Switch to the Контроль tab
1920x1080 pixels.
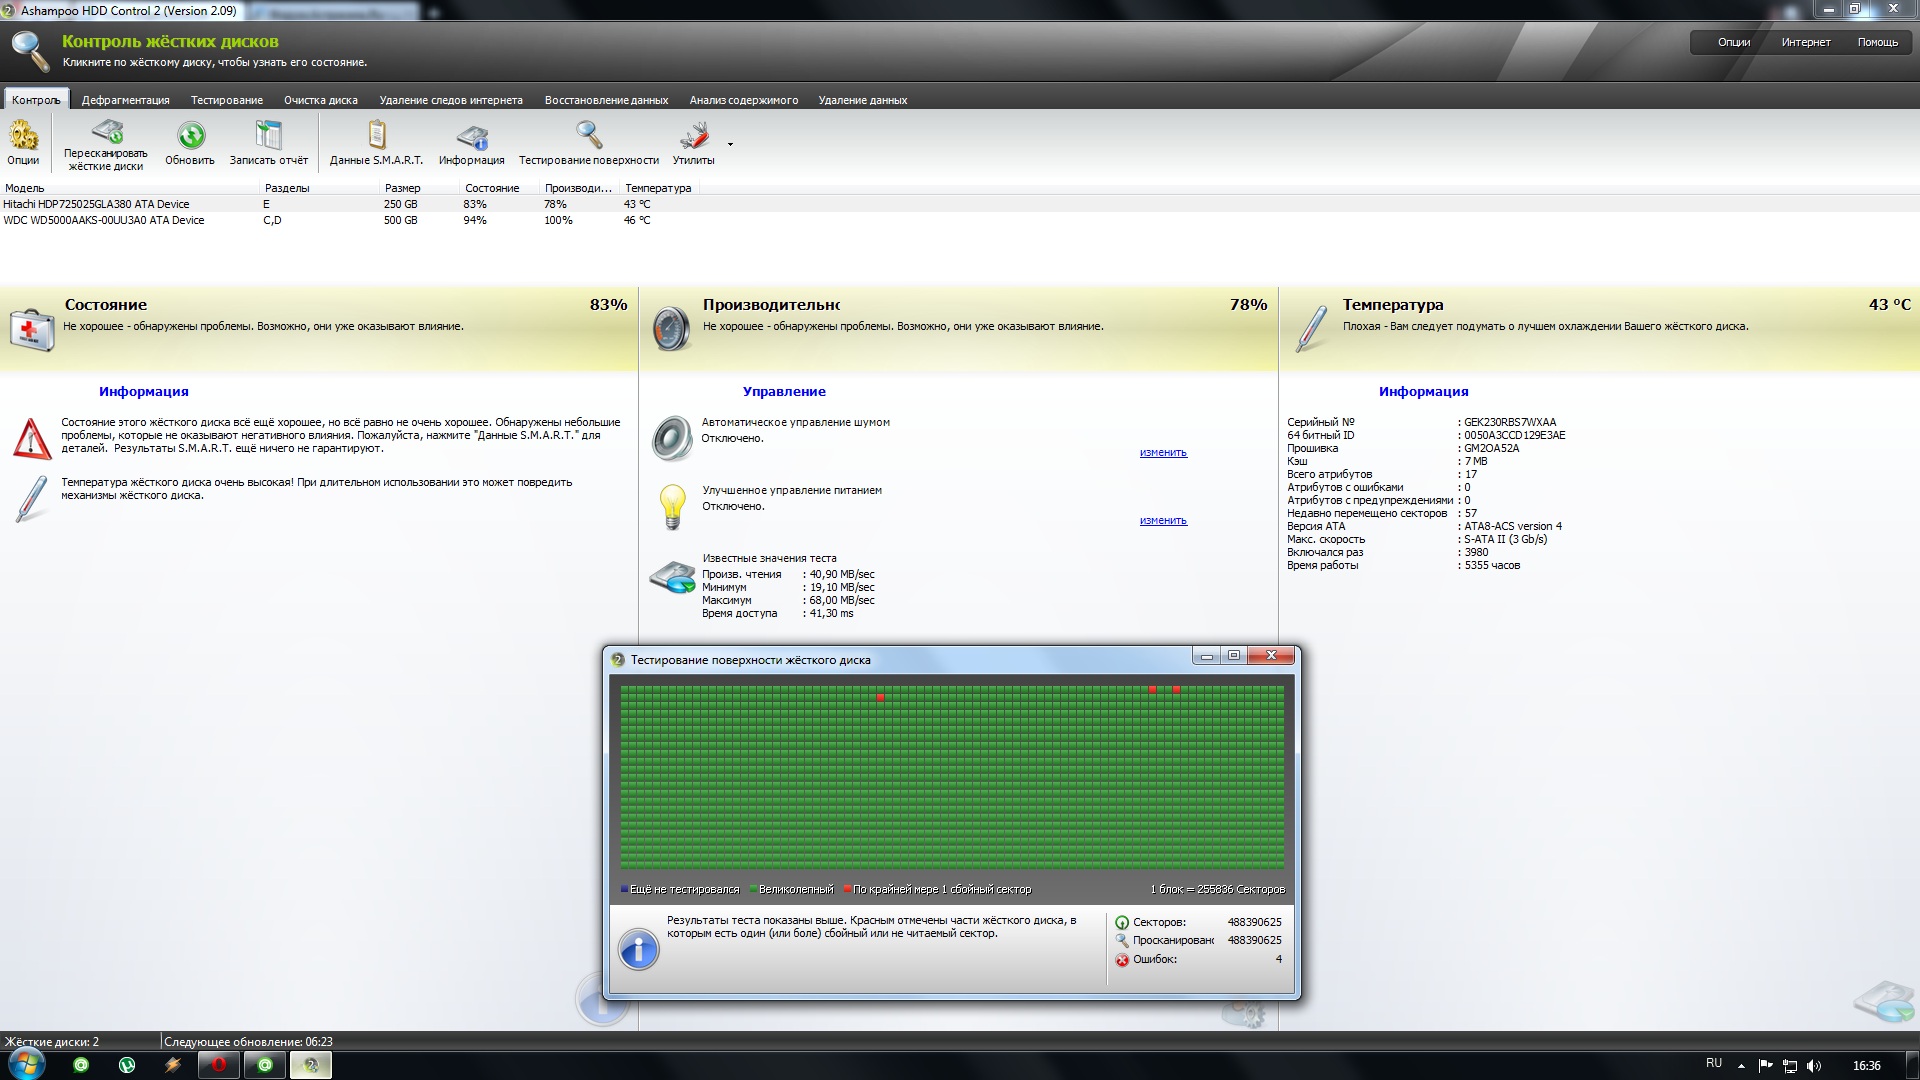coord(36,100)
